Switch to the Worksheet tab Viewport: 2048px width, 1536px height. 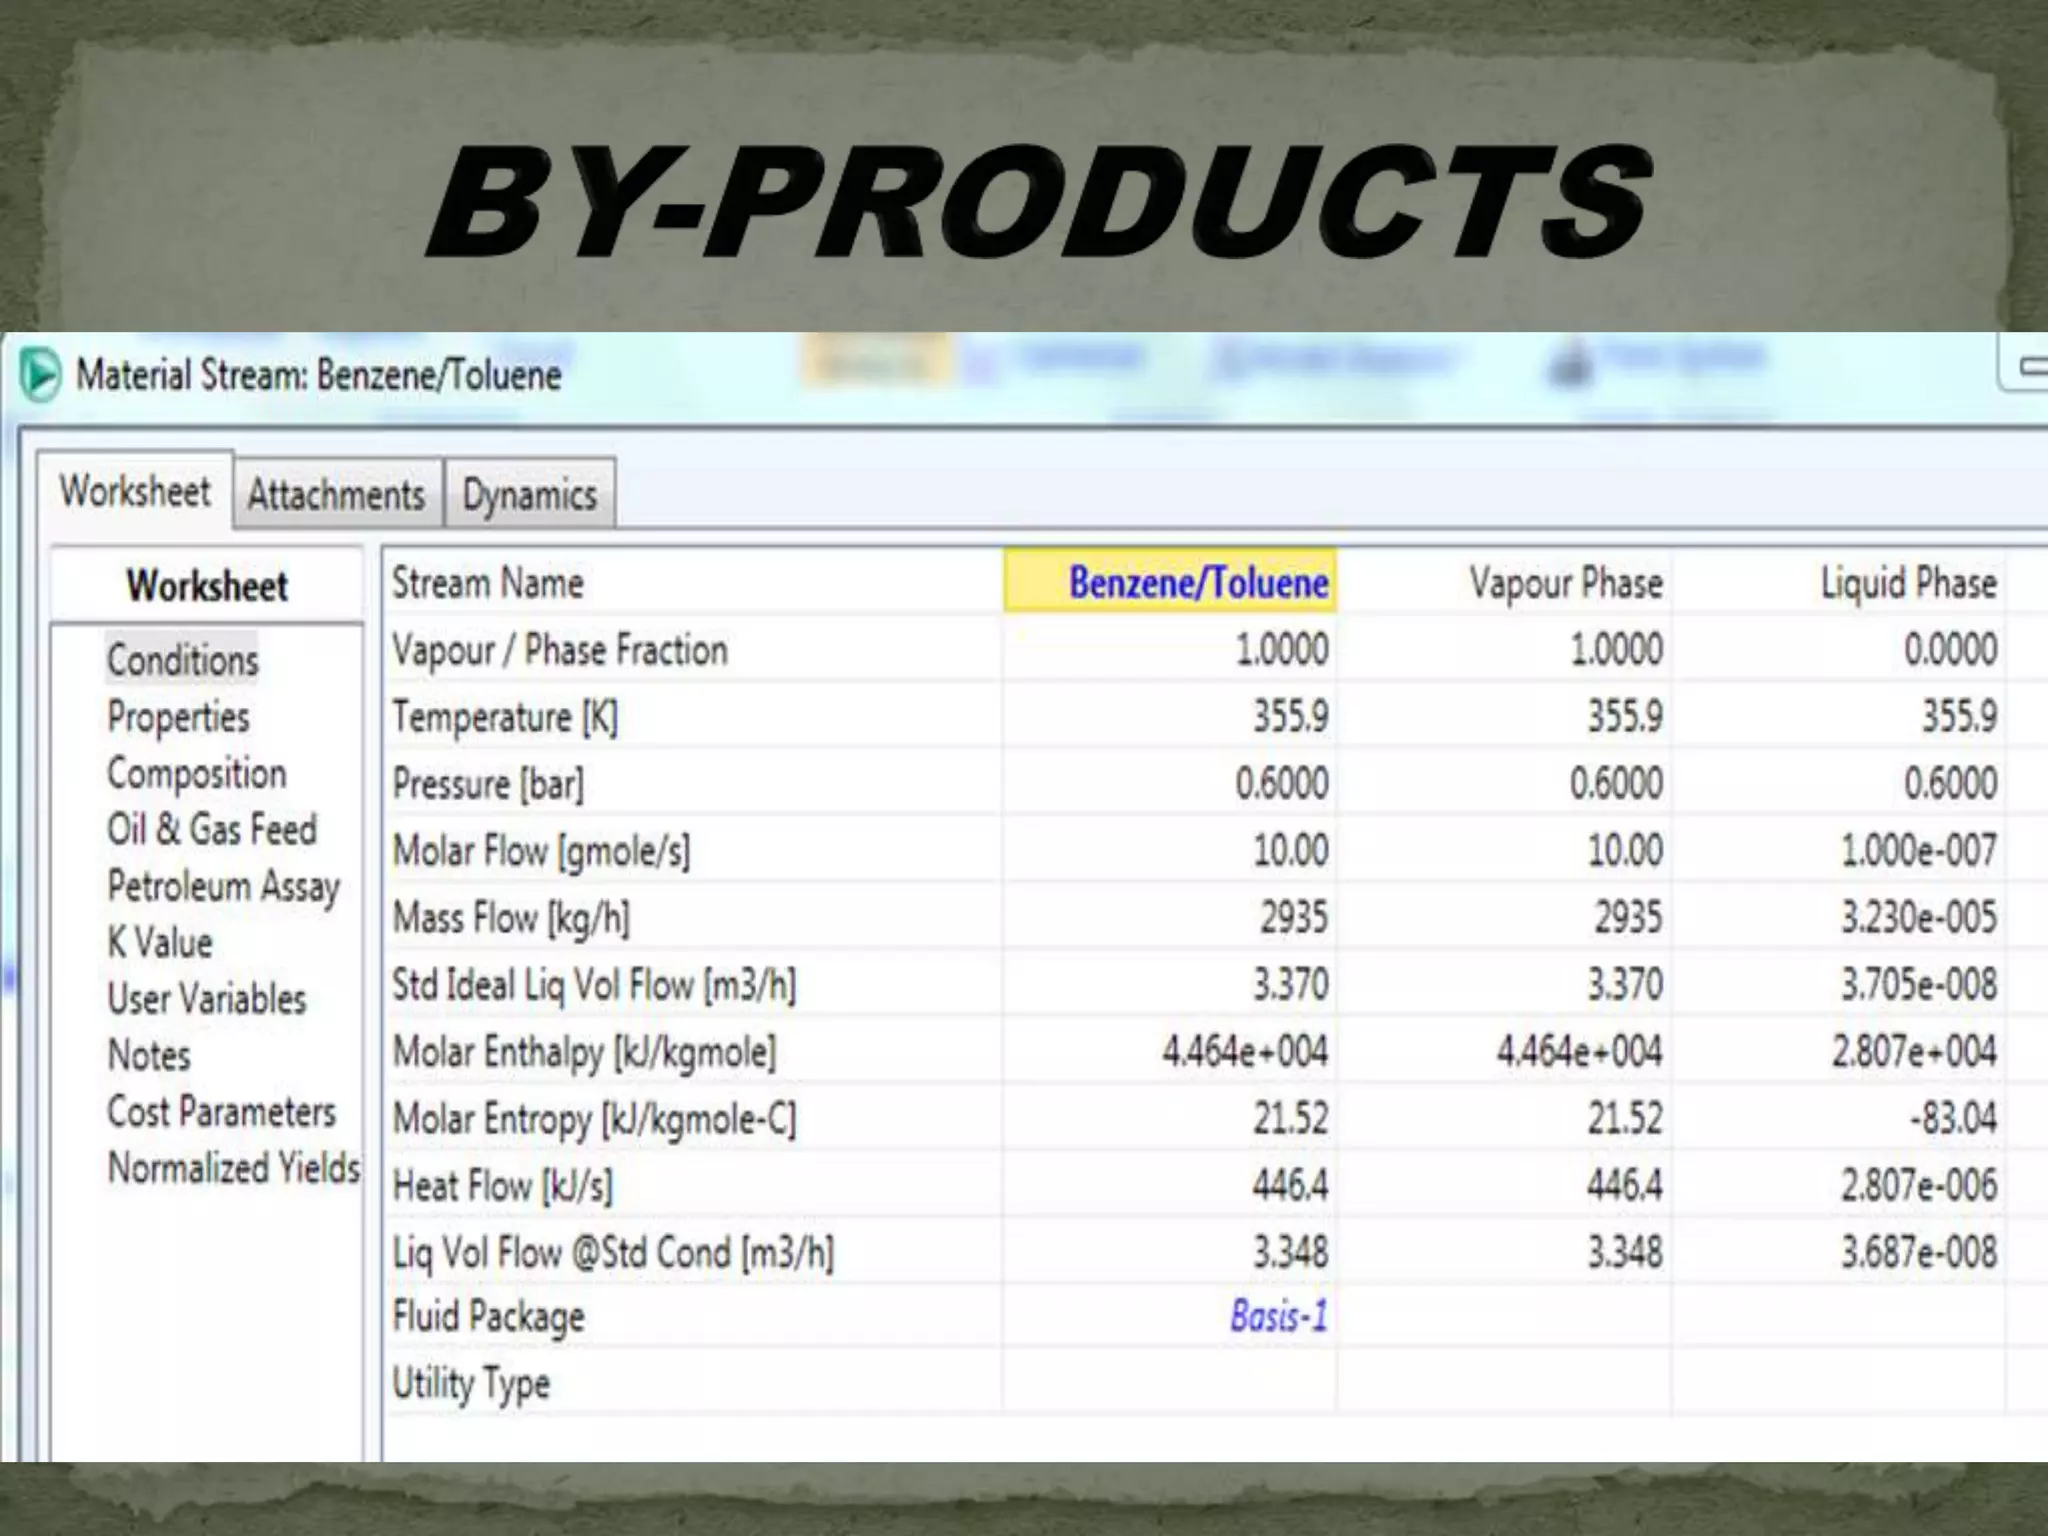point(135,490)
